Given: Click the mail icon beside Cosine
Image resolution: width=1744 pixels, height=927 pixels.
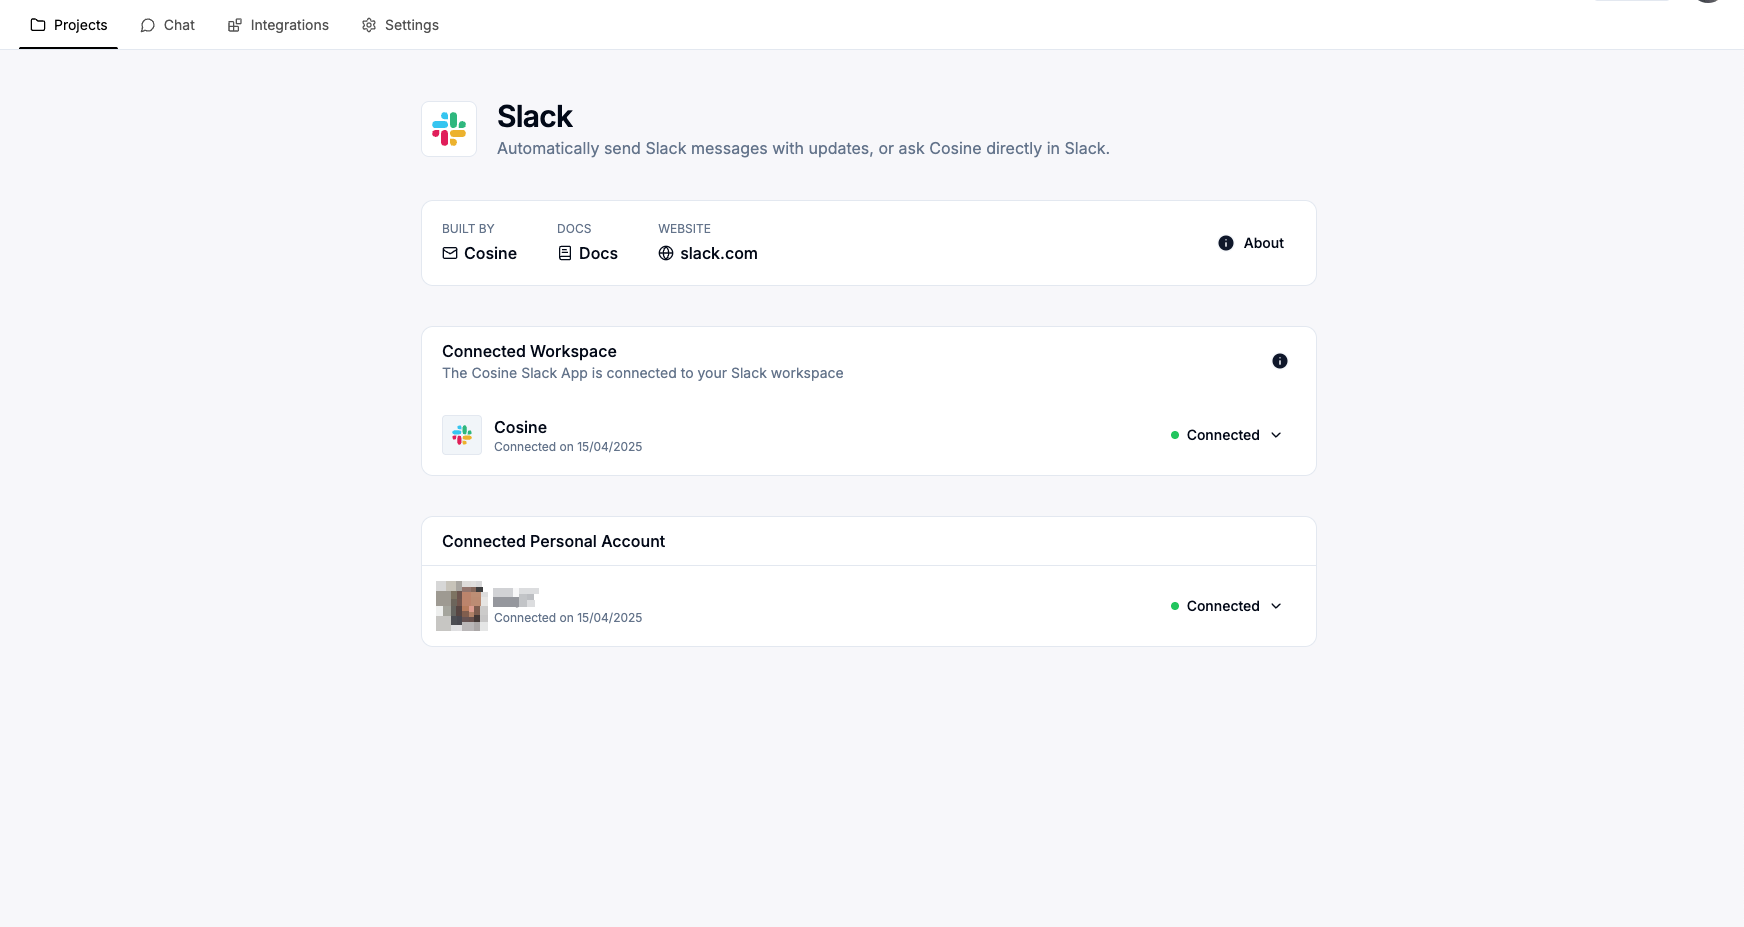Looking at the screenshot, I should tap(450, 253).
